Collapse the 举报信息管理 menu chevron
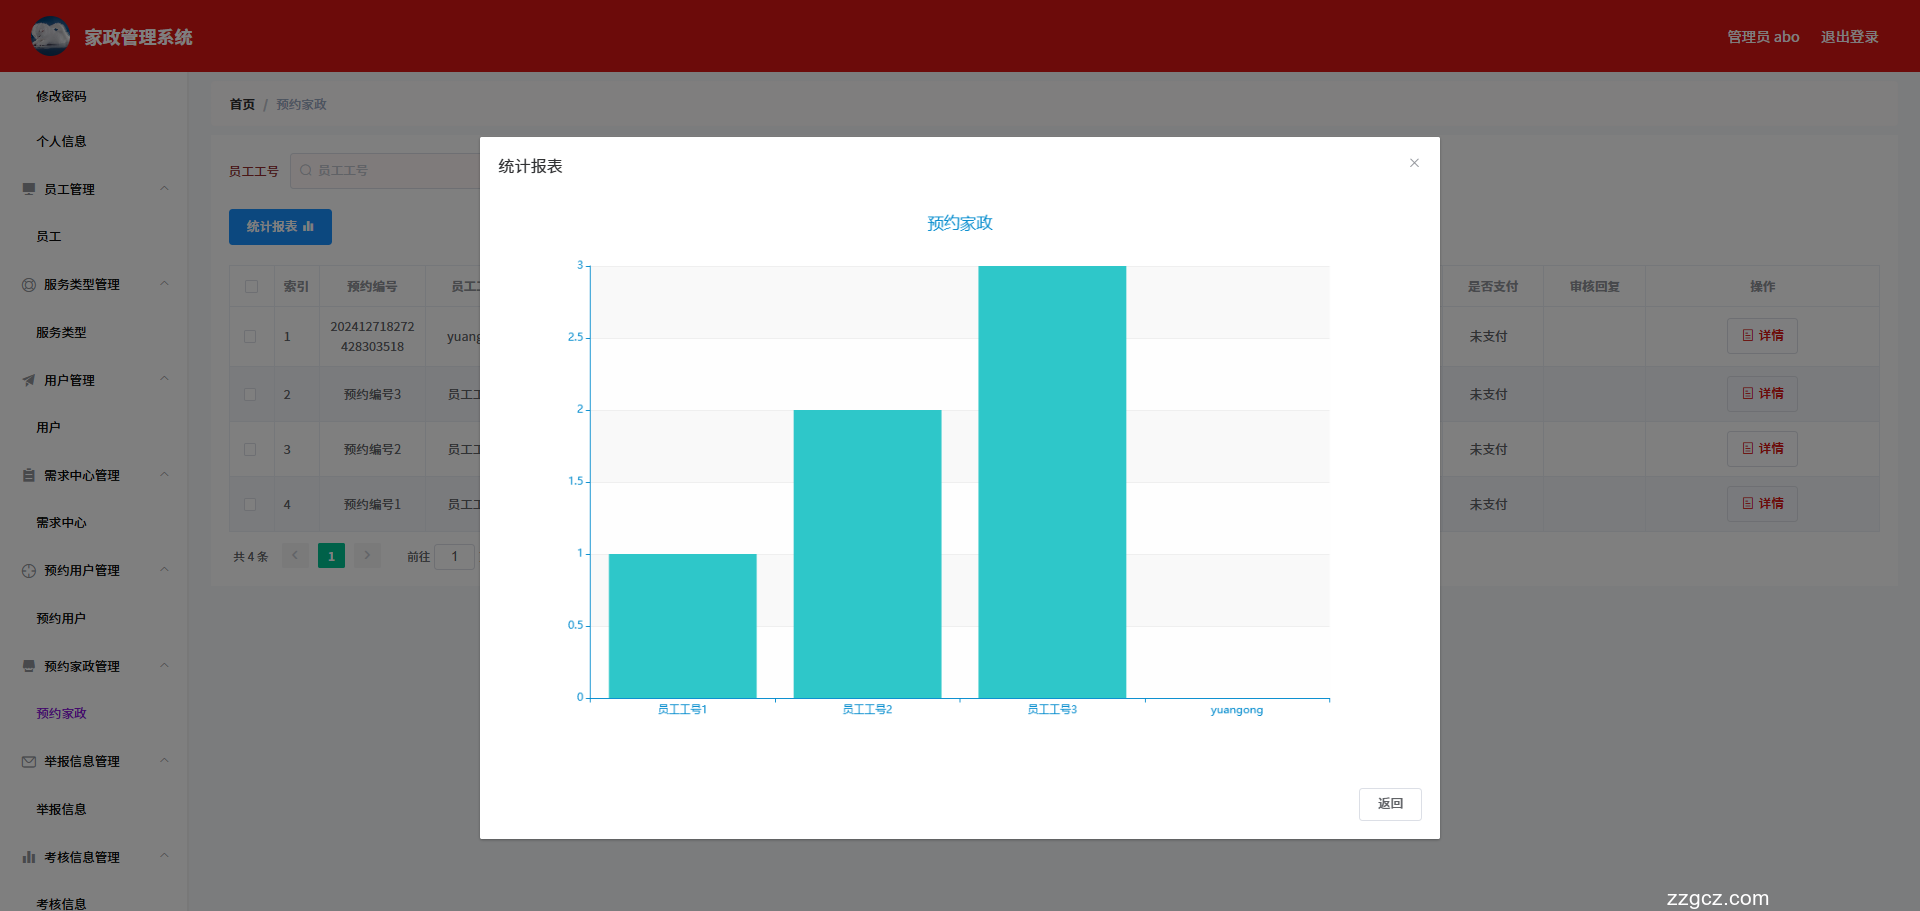1920x911 pixels. tap(164, 761)
